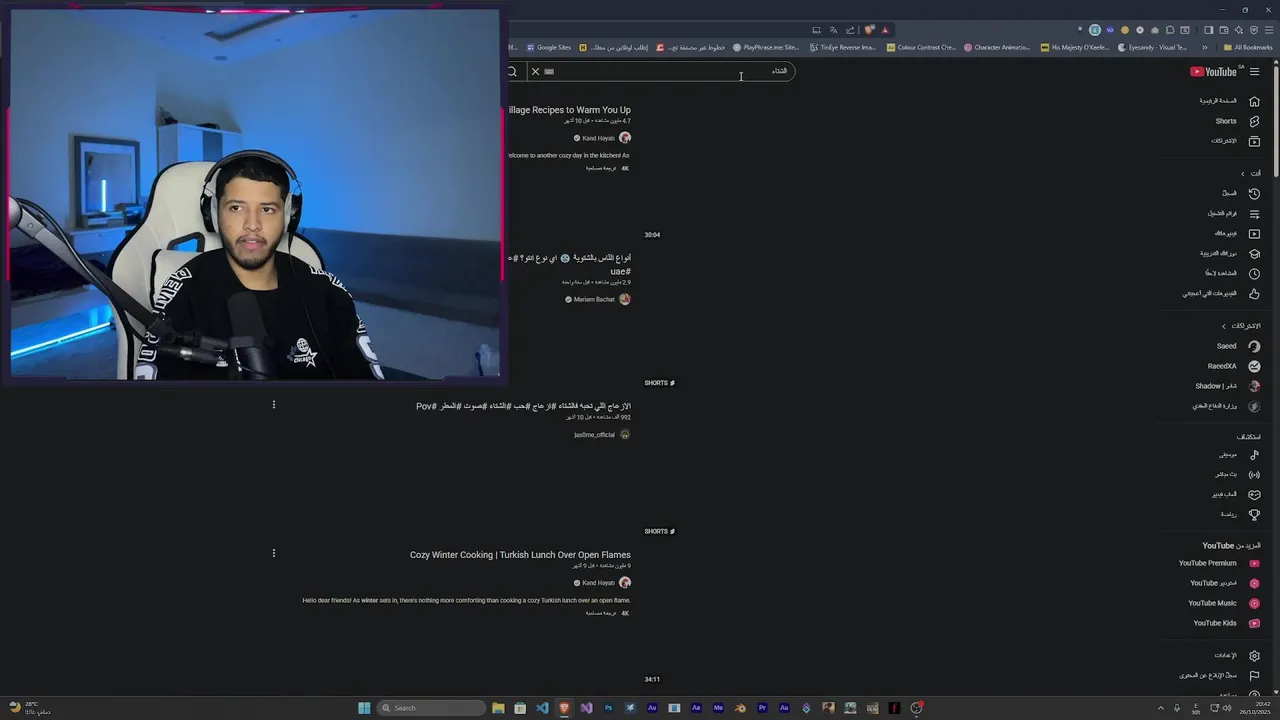Open Liked videos thumbs-up item
This screenshot has width=1280, height=720.
[x=1221, y=293]
